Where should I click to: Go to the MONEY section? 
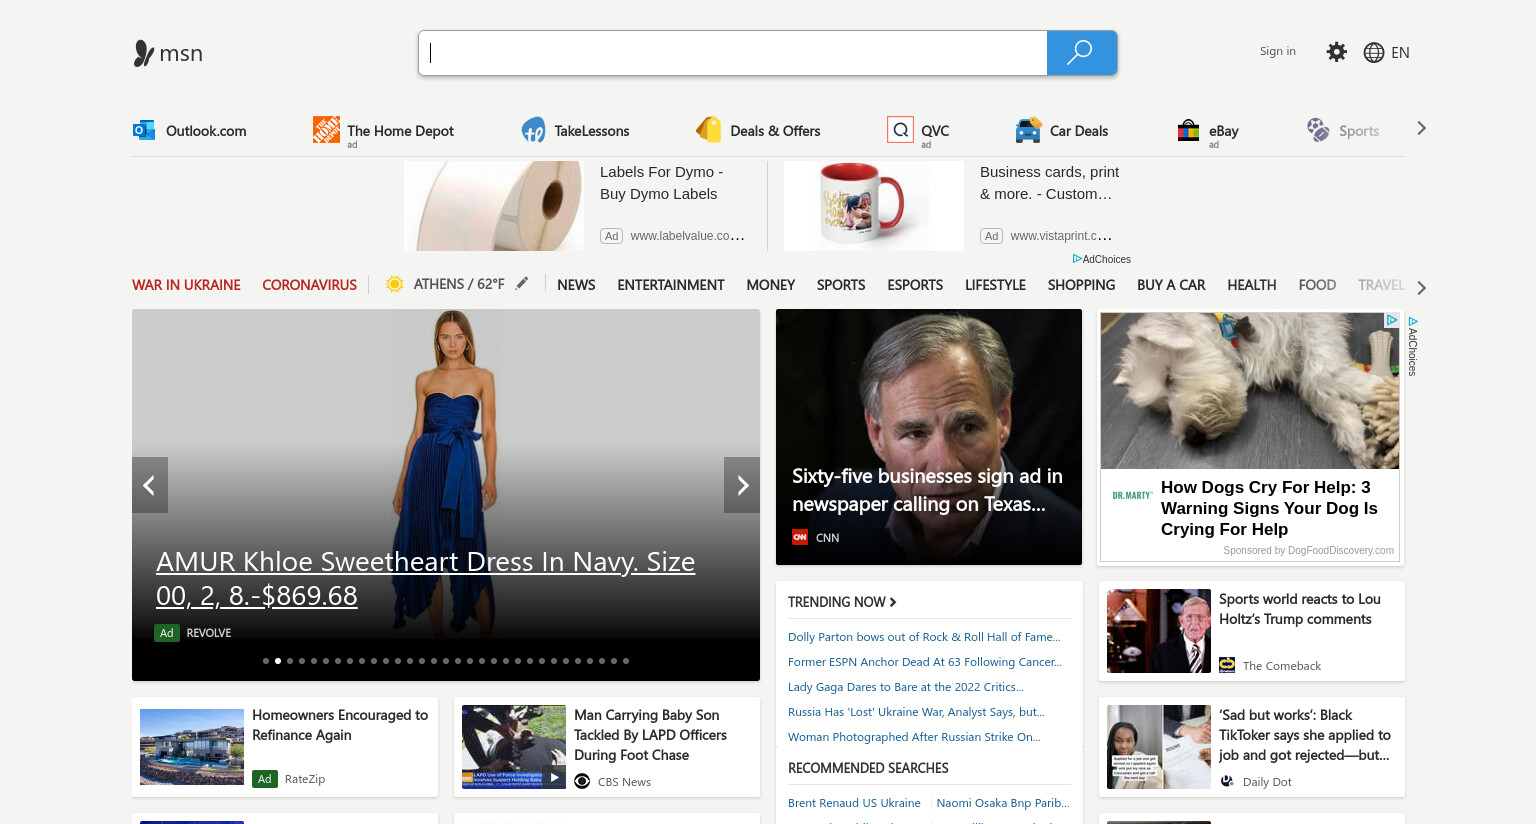[x=771, y=285]
